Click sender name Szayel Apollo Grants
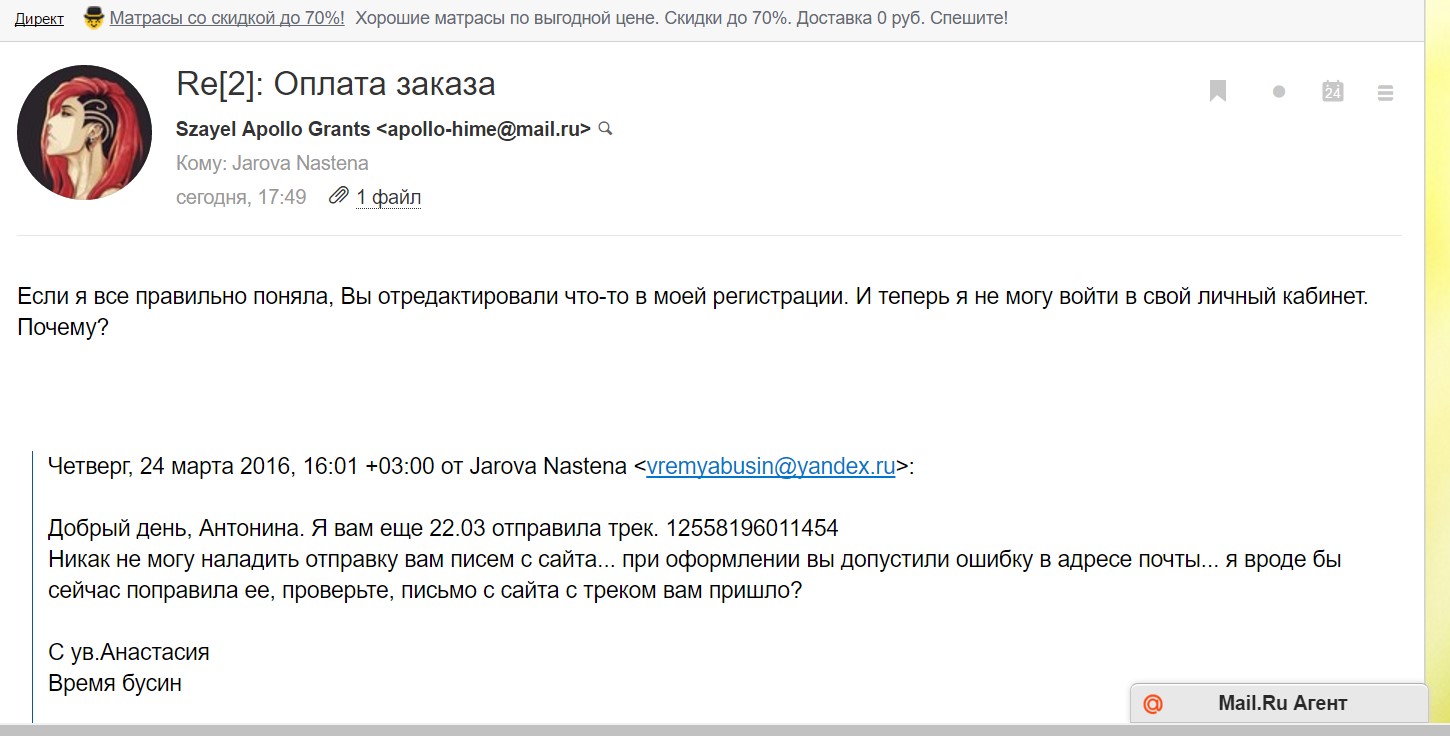Screen dimensions: 1450x736 click(x=273, y=129)
